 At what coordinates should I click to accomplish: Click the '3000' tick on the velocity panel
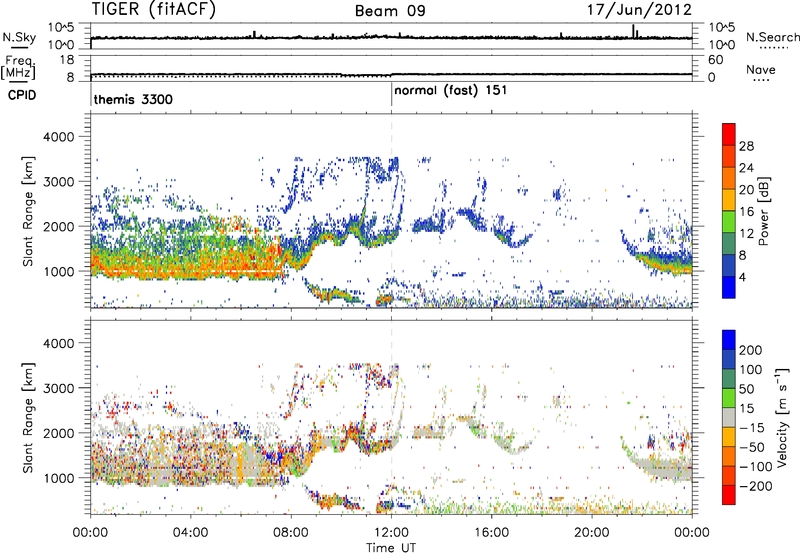point(58,388)
